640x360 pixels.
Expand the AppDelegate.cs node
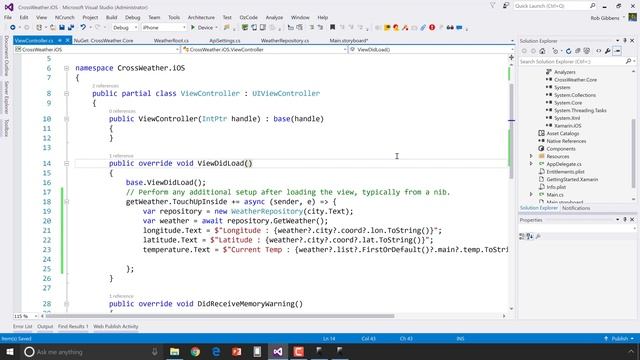[531, 164]
